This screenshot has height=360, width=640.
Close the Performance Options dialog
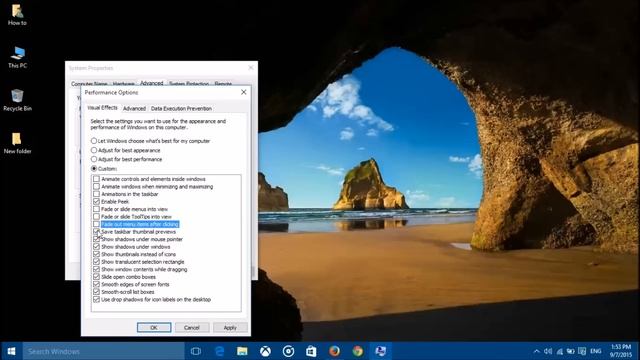point(244,92)
